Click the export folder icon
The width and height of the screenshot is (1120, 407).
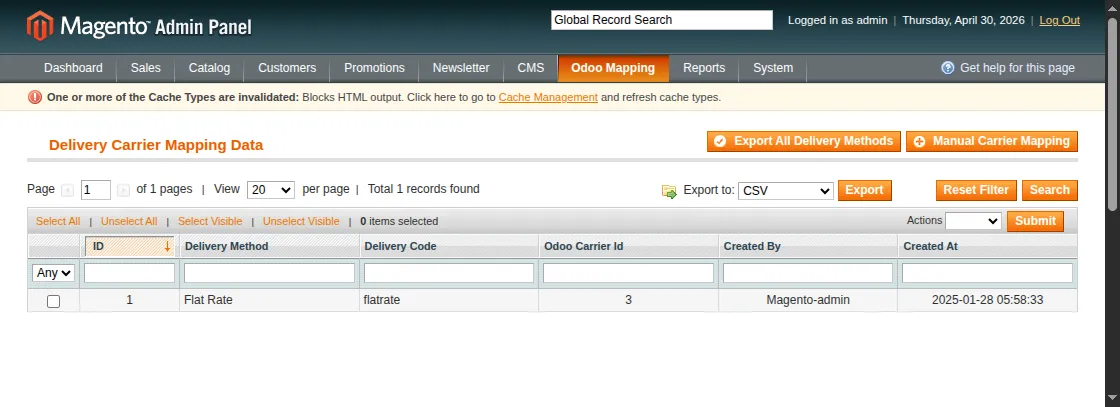click(x=669, y=191)
